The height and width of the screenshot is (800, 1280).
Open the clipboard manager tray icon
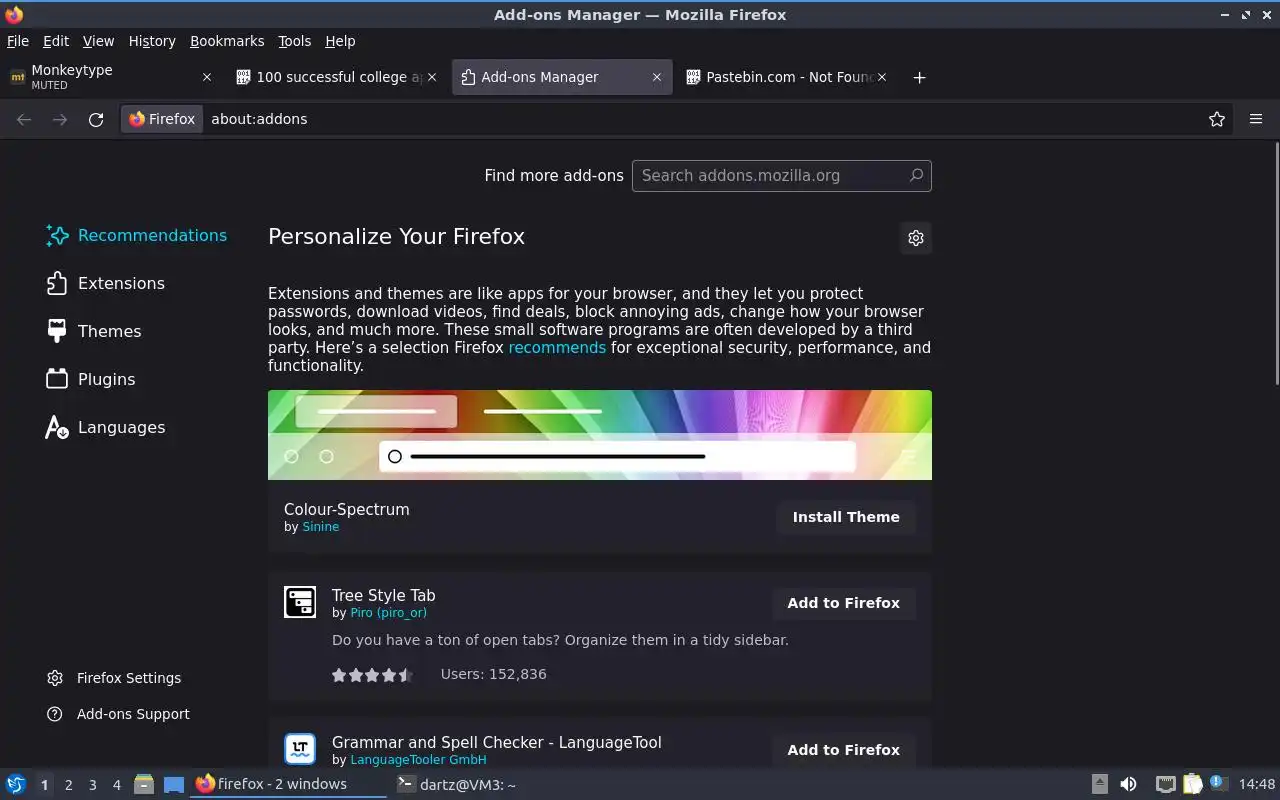1192,784
